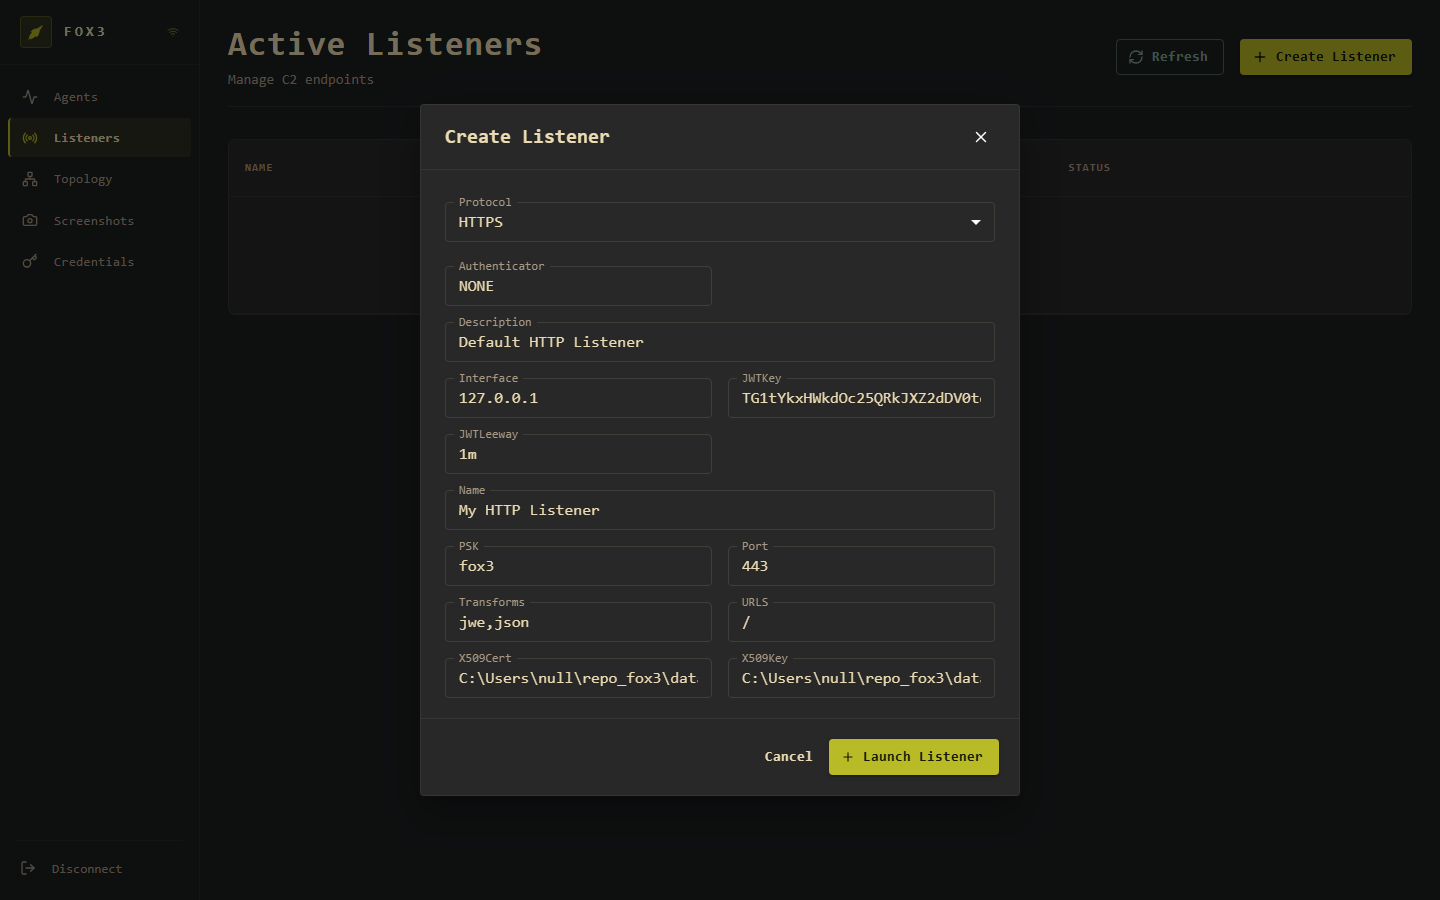
Task: Click the wifi connection status icon
Action: [x=173, y=32]
